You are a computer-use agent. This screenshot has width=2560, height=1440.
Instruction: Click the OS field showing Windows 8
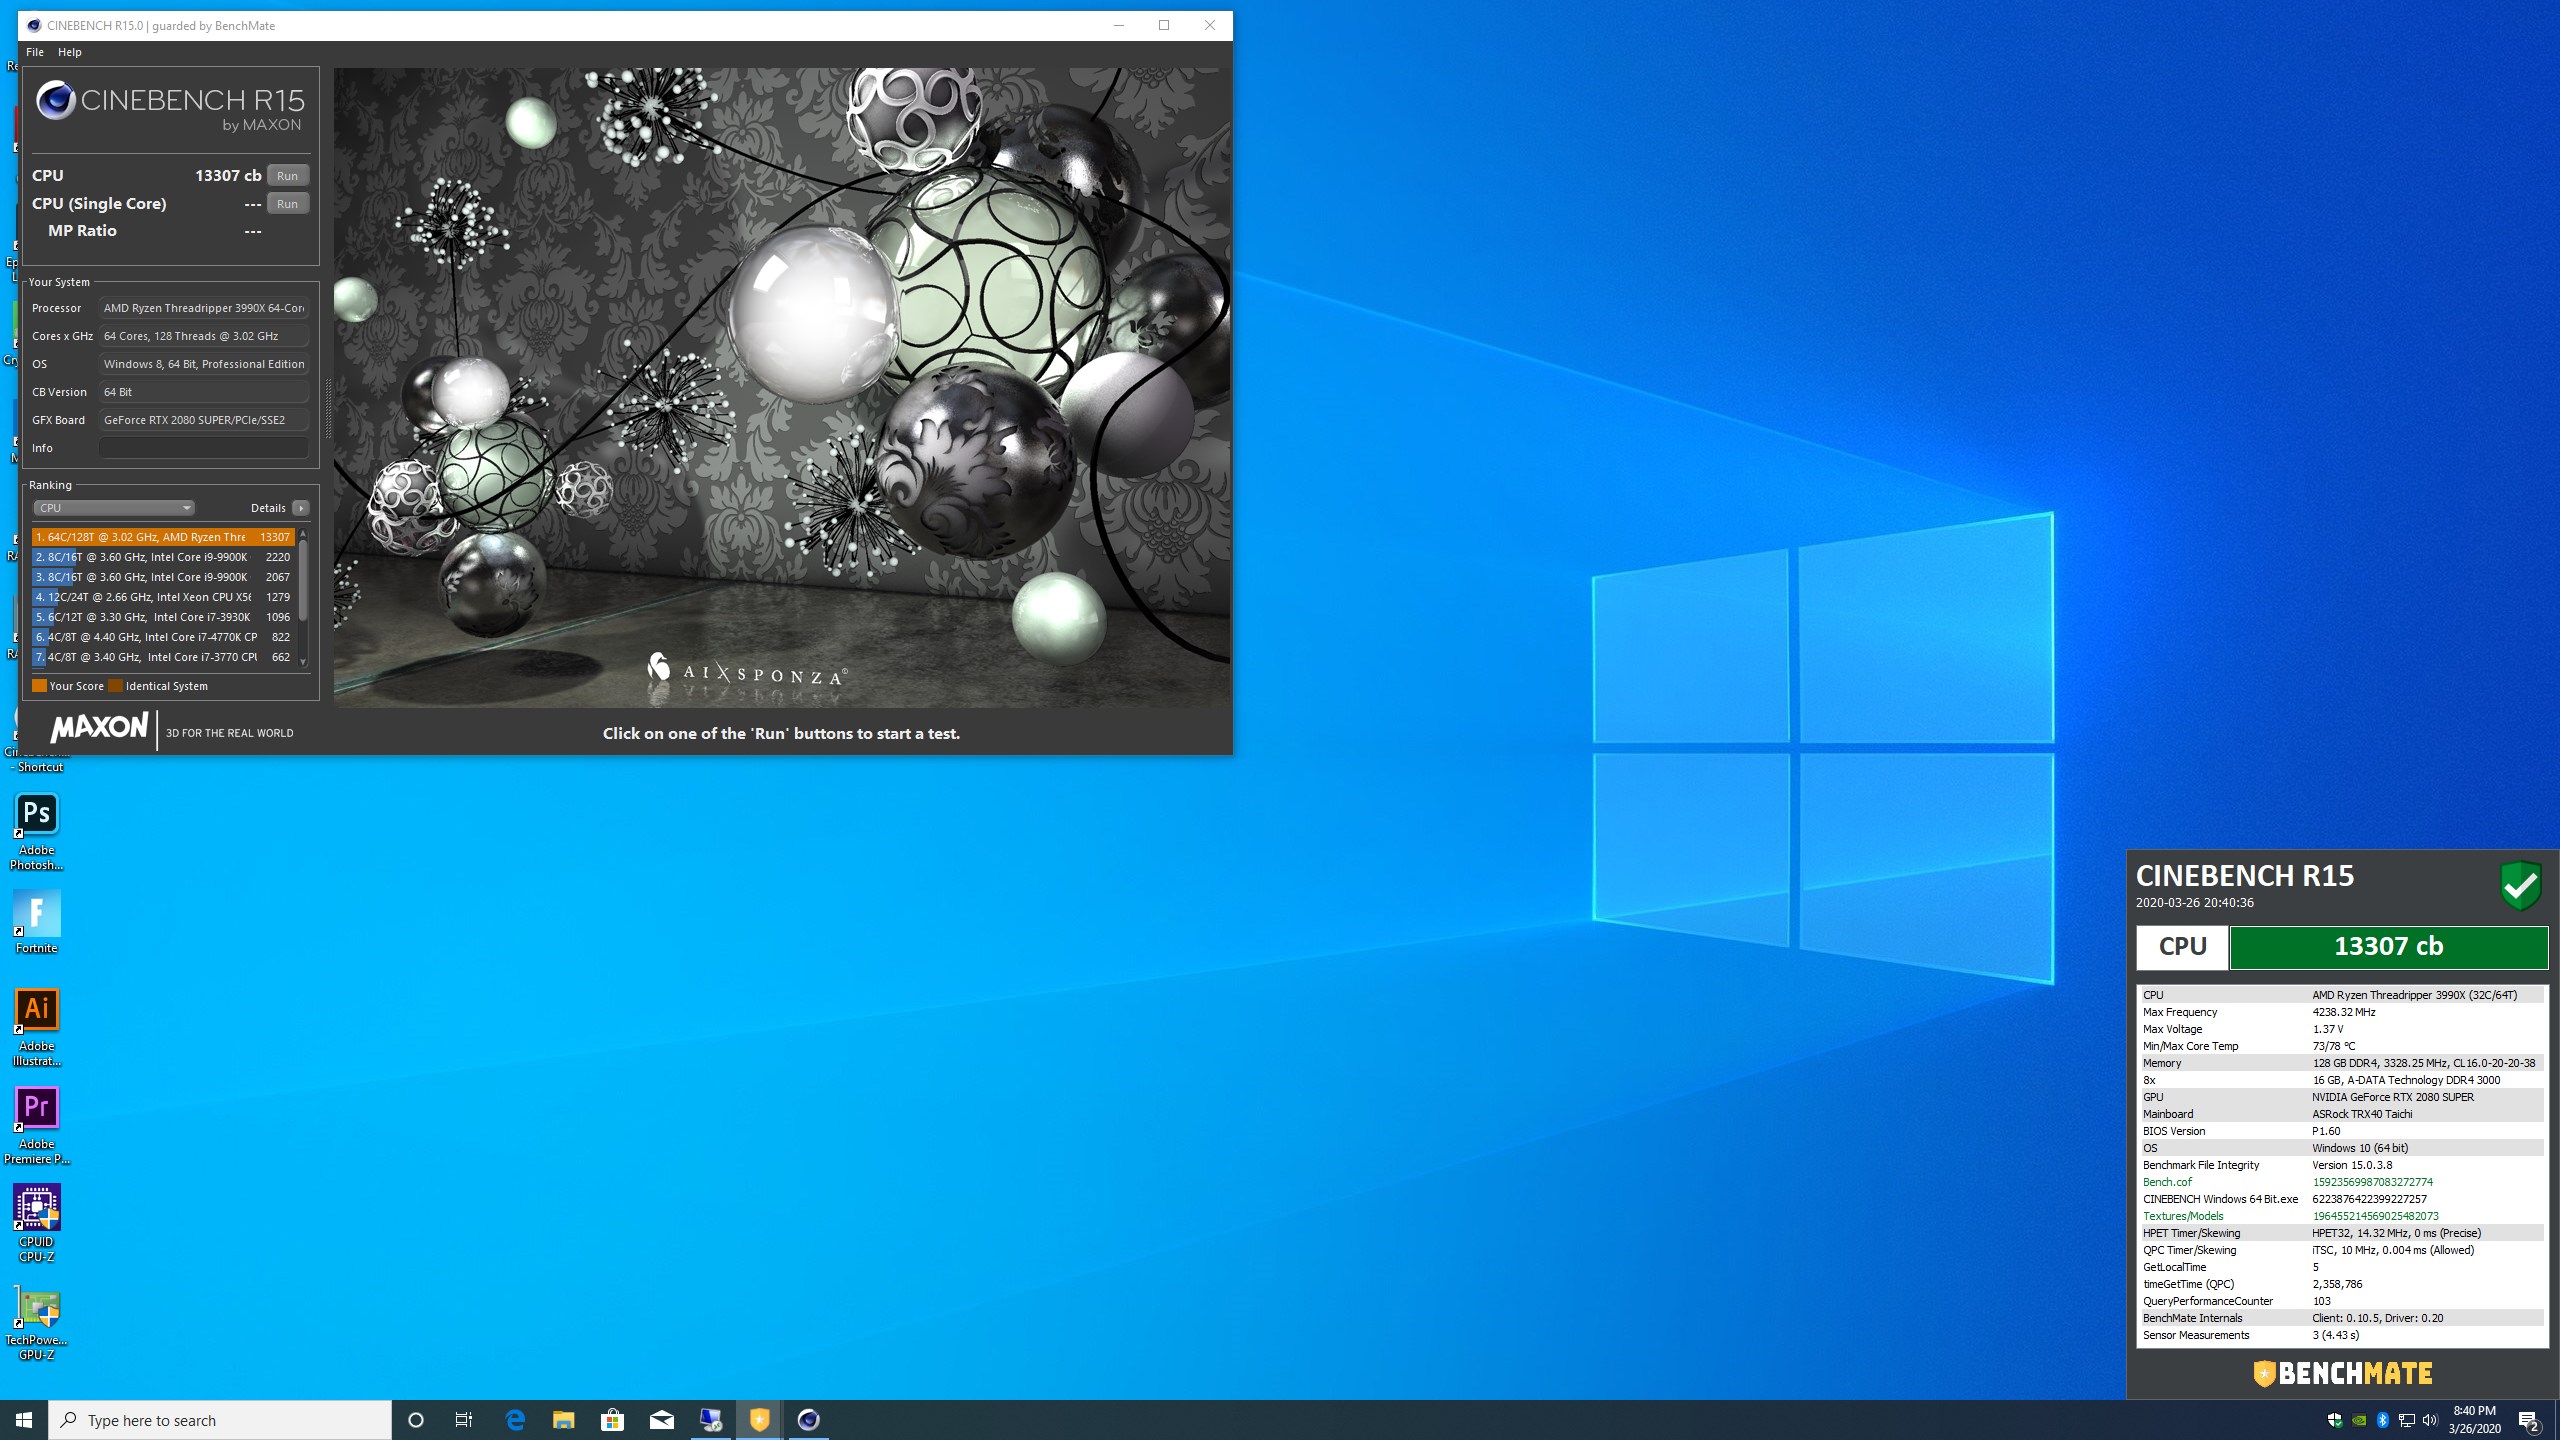pyautogui.click(x=204, y=364)
